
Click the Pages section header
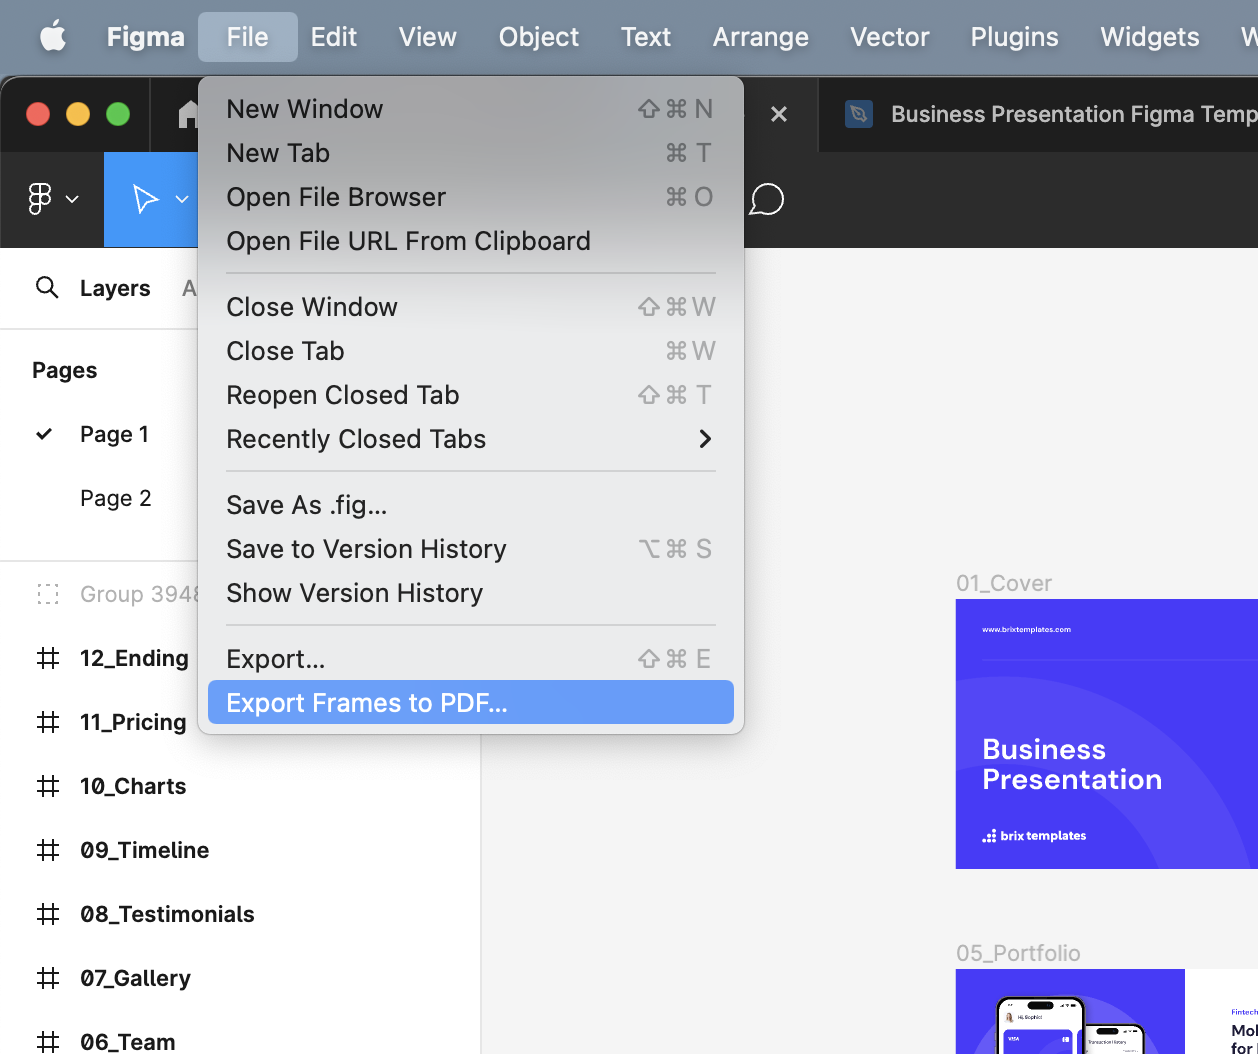(65, 370)
